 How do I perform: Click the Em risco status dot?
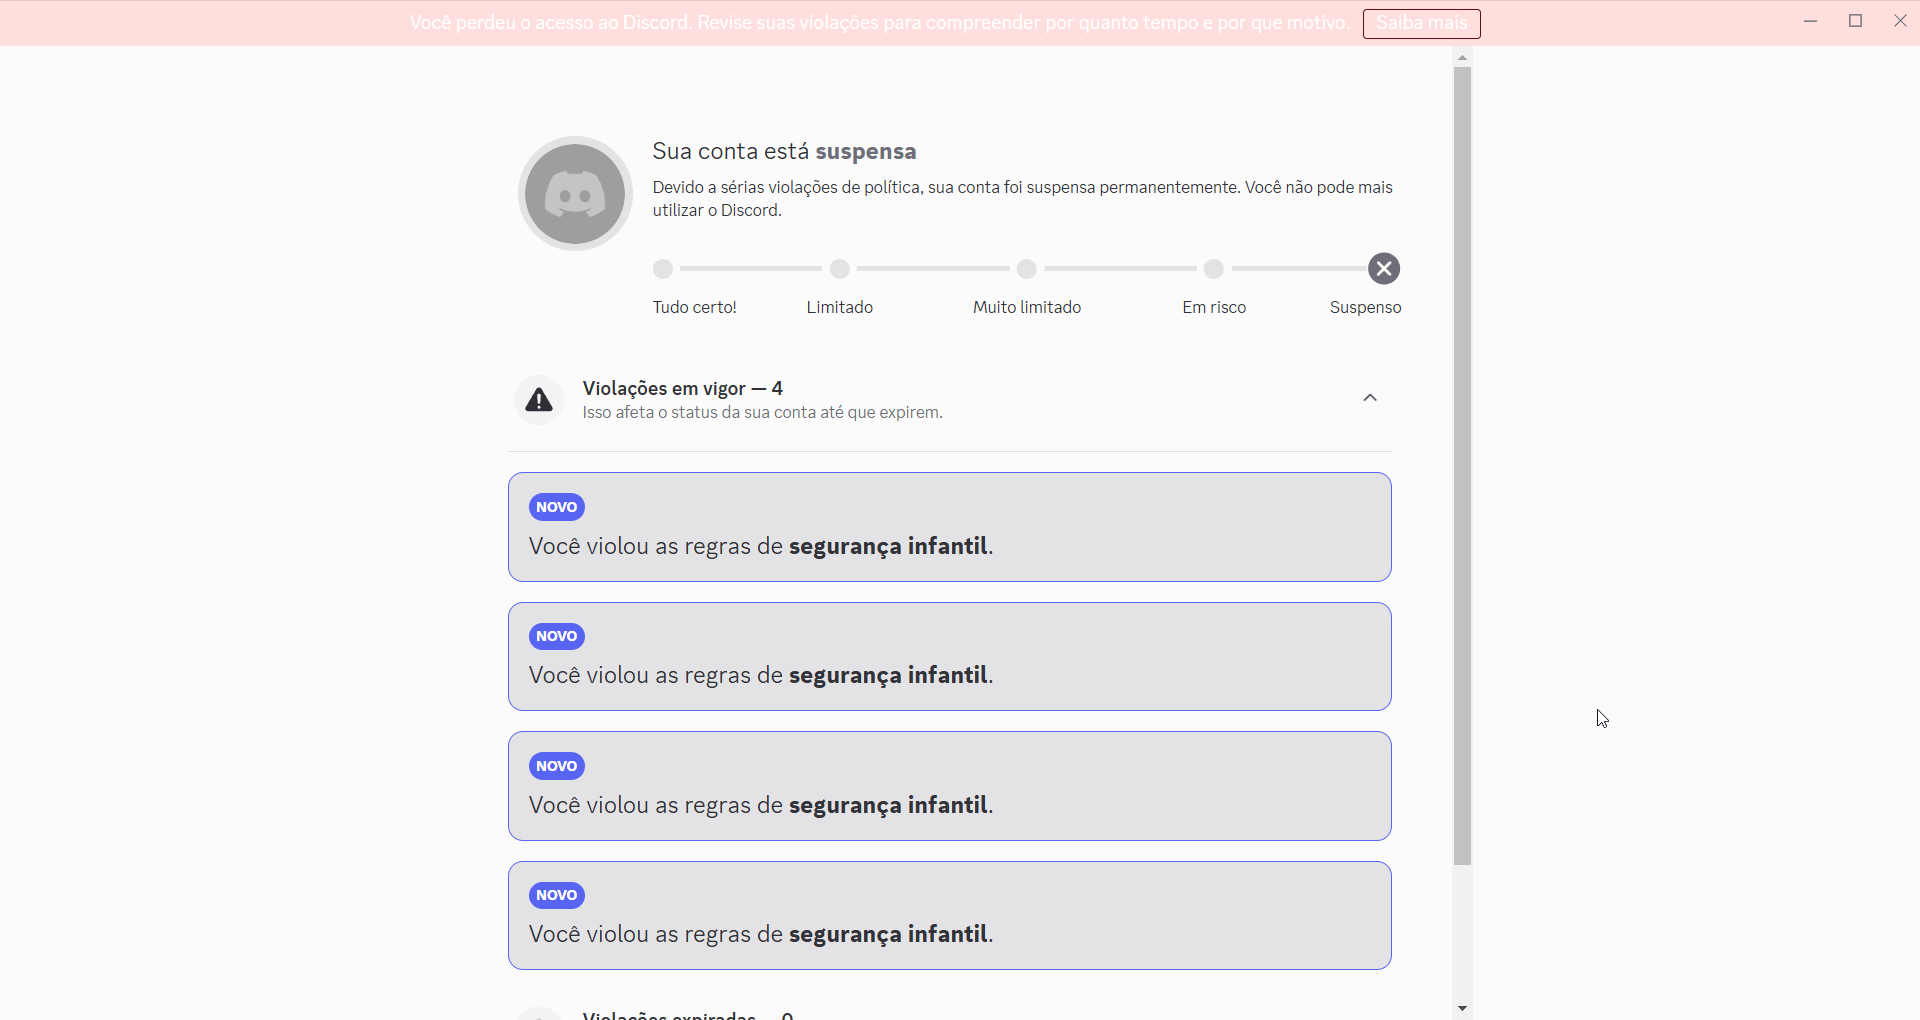1214,269
